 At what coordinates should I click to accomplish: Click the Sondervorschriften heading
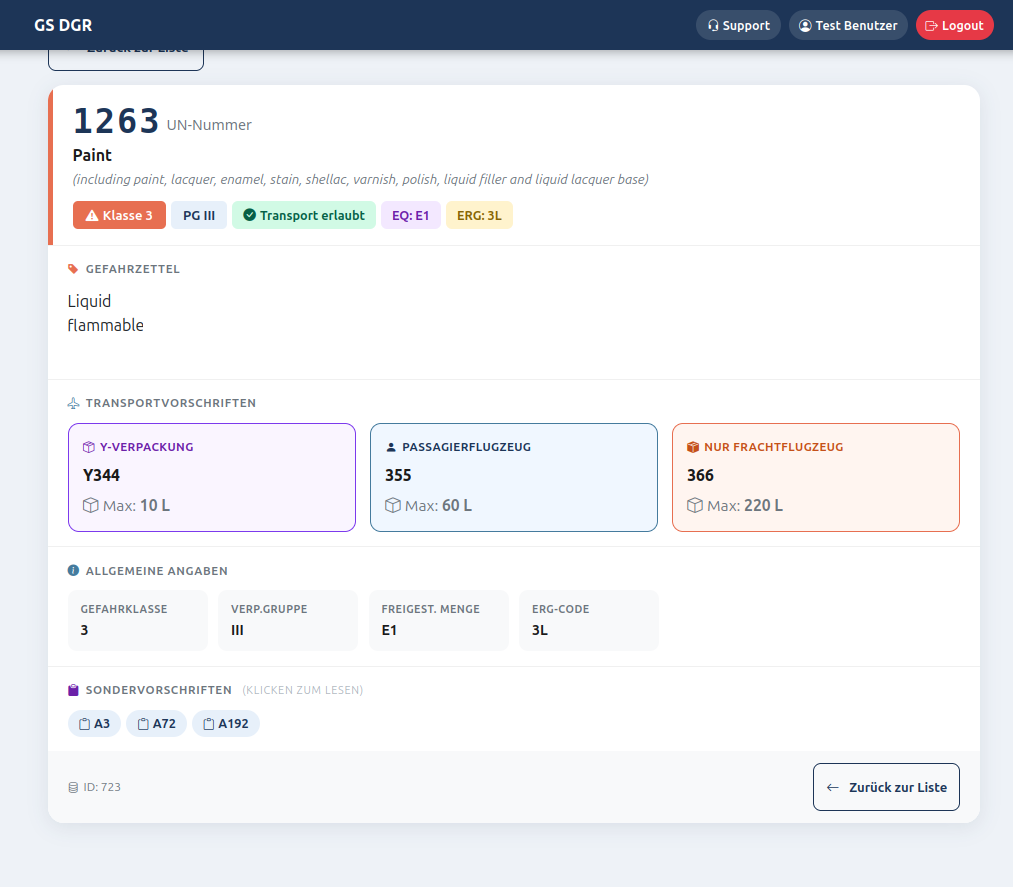(158, 690)
